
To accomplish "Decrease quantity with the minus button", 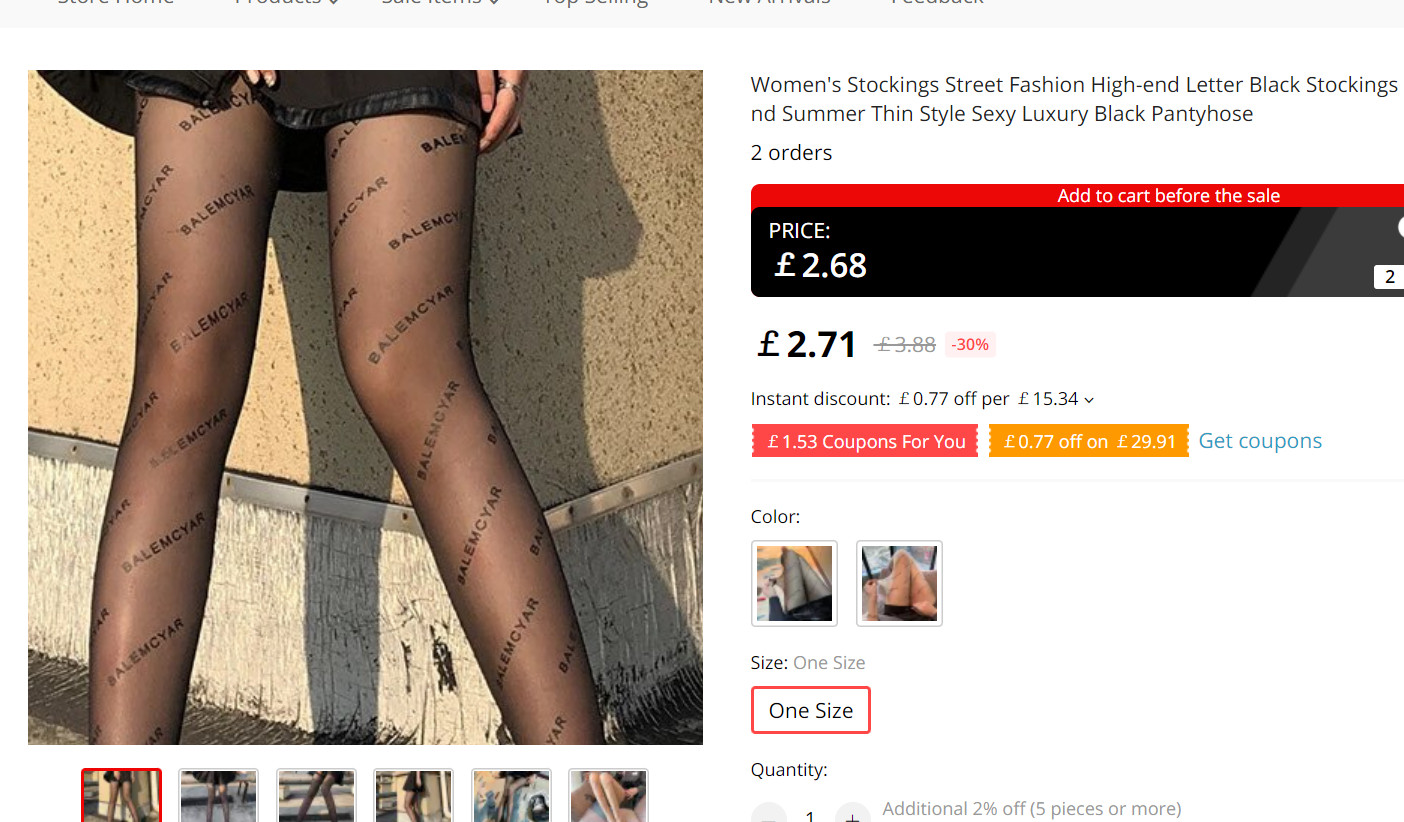I will point(768,816).
